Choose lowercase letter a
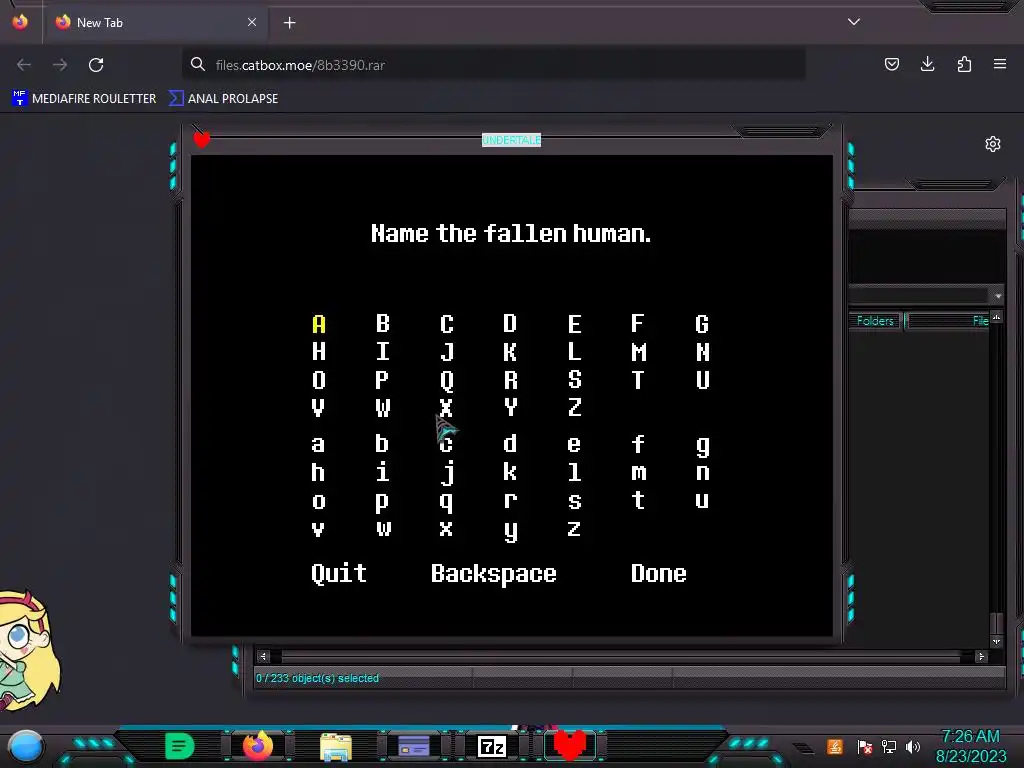This screenshot has width=1024, height=768. tap(318, 445)
